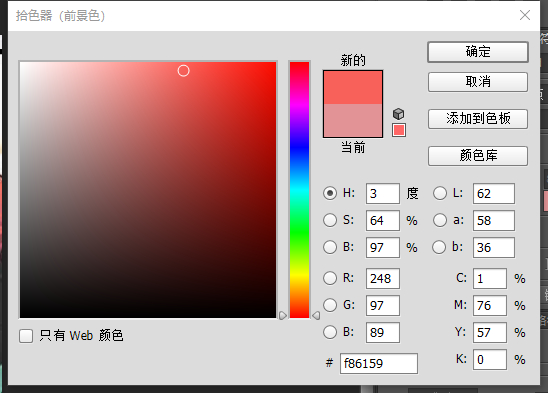Click the 当前 current color swatch
The width and height of the screenshot is (548, 393).
(x=353, y=121)
